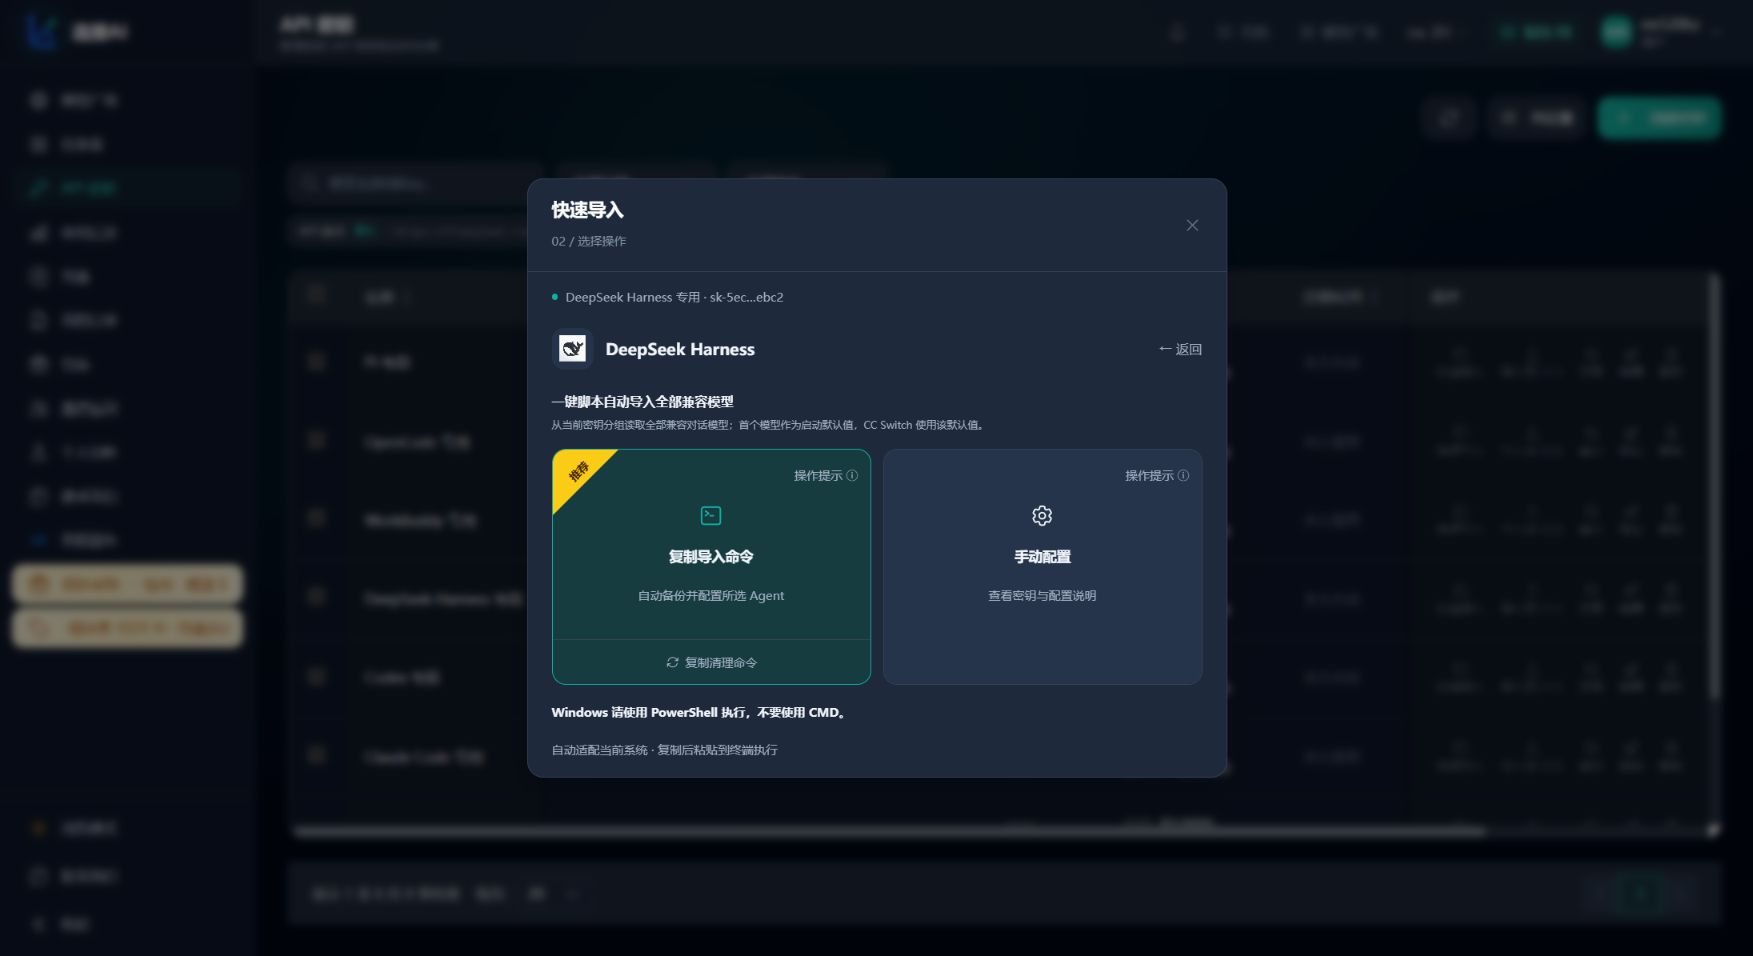The height and width of the screenshot is (956, 1753).
Task: Click the gear icon above 手动配置
Action: (1042, 515)
